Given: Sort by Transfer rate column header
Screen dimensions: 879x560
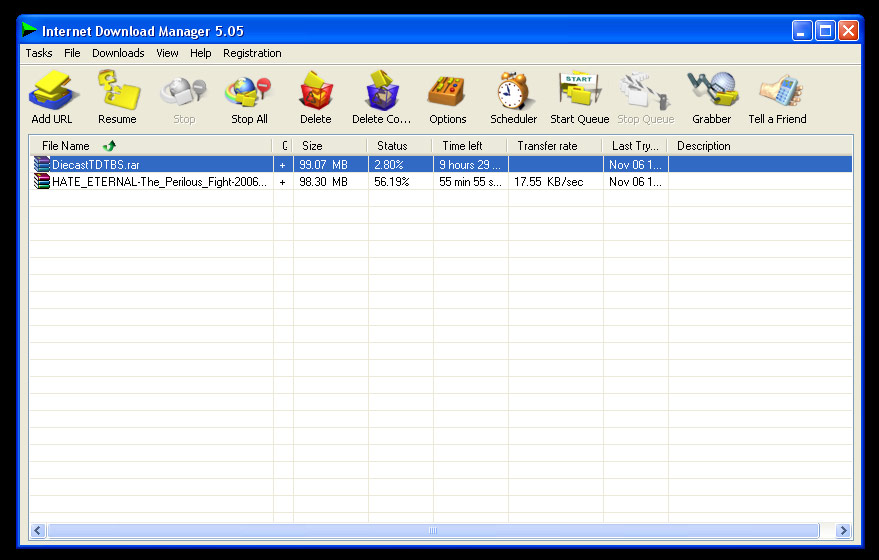Looking at the screenshot, I should (547, 146).
